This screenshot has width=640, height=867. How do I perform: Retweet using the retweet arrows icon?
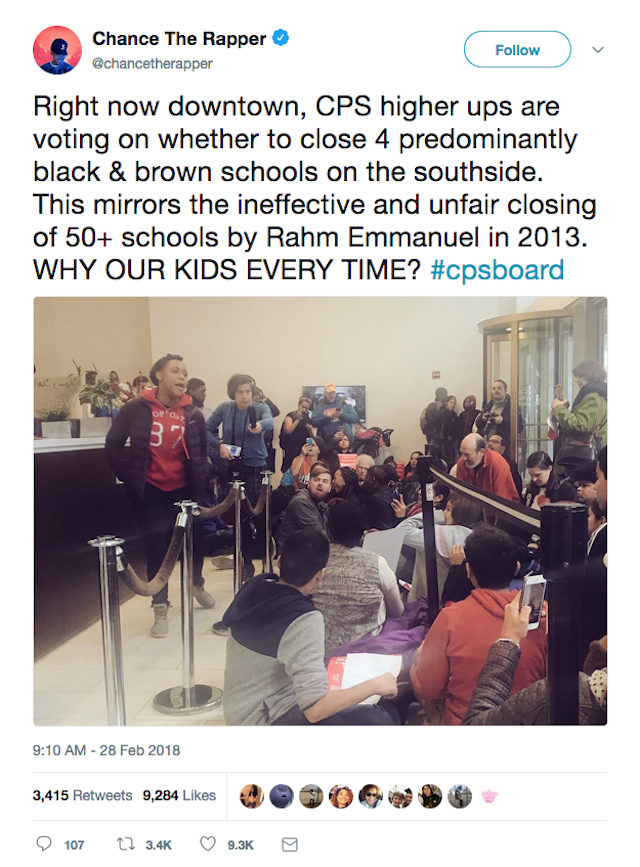[126, 844]
